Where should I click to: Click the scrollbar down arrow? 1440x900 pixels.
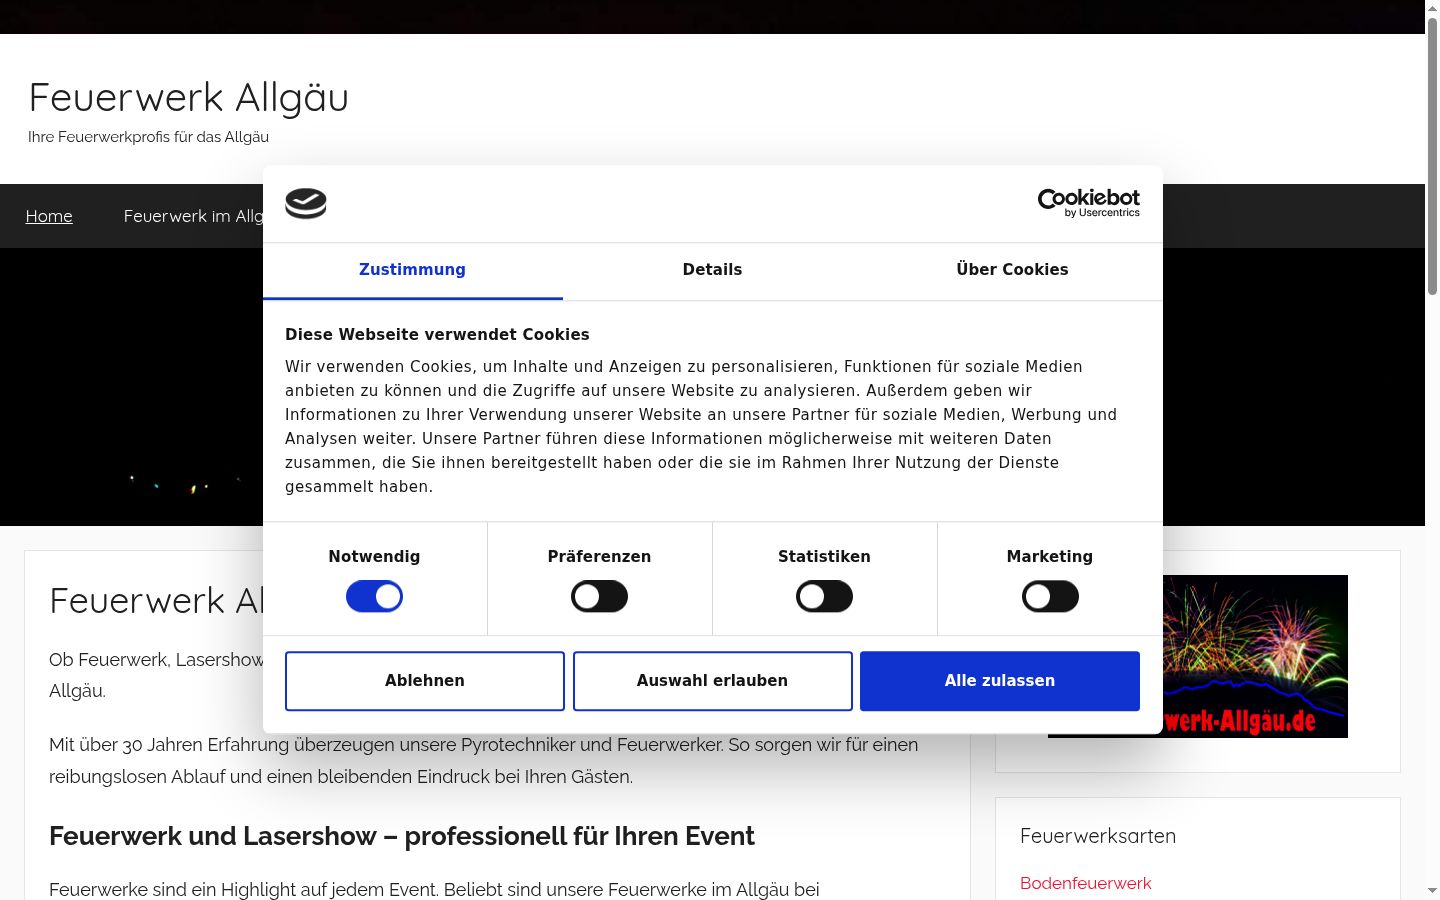(1432, 890)
